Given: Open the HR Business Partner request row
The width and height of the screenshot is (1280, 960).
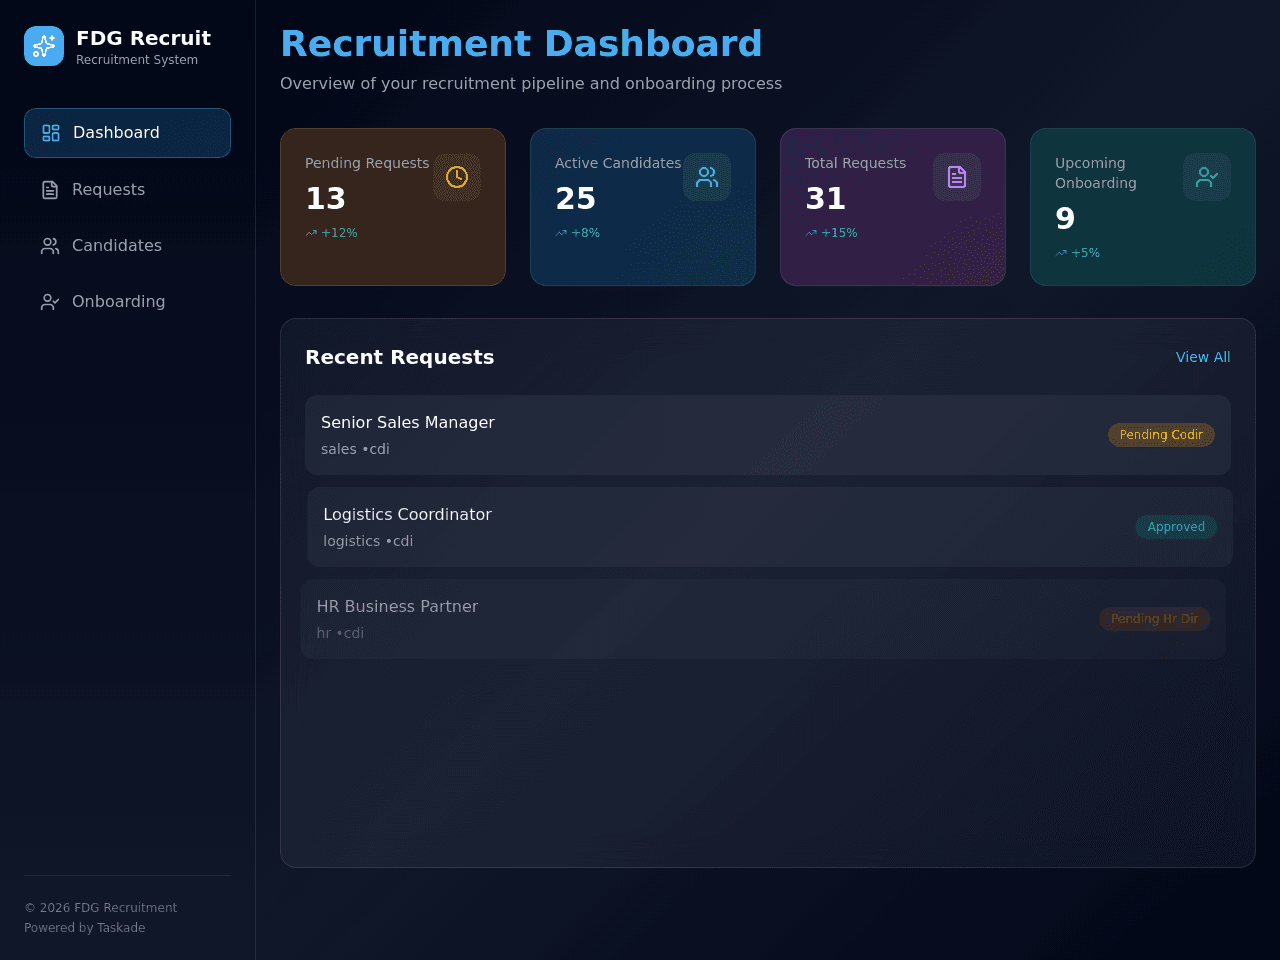Looking at the screenshot, I should pyautogui.click(x=763, y=619).
